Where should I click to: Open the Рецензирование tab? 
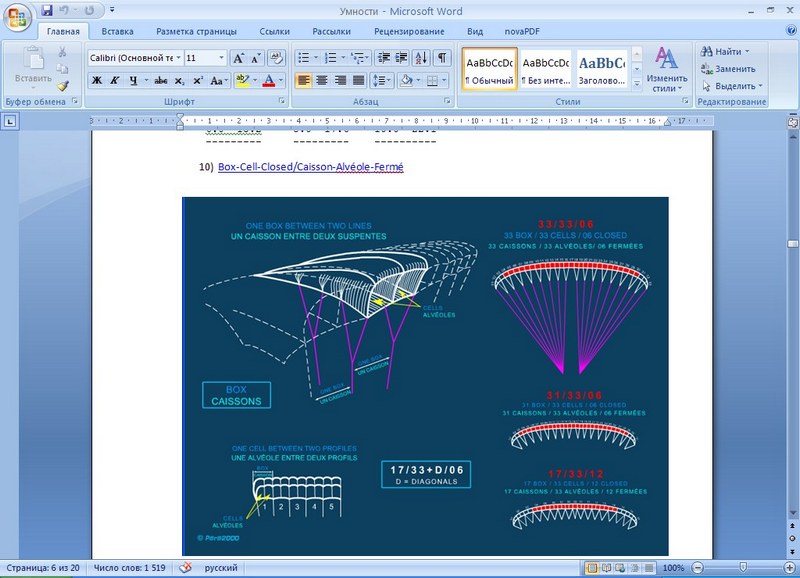[x=409, y=31]
